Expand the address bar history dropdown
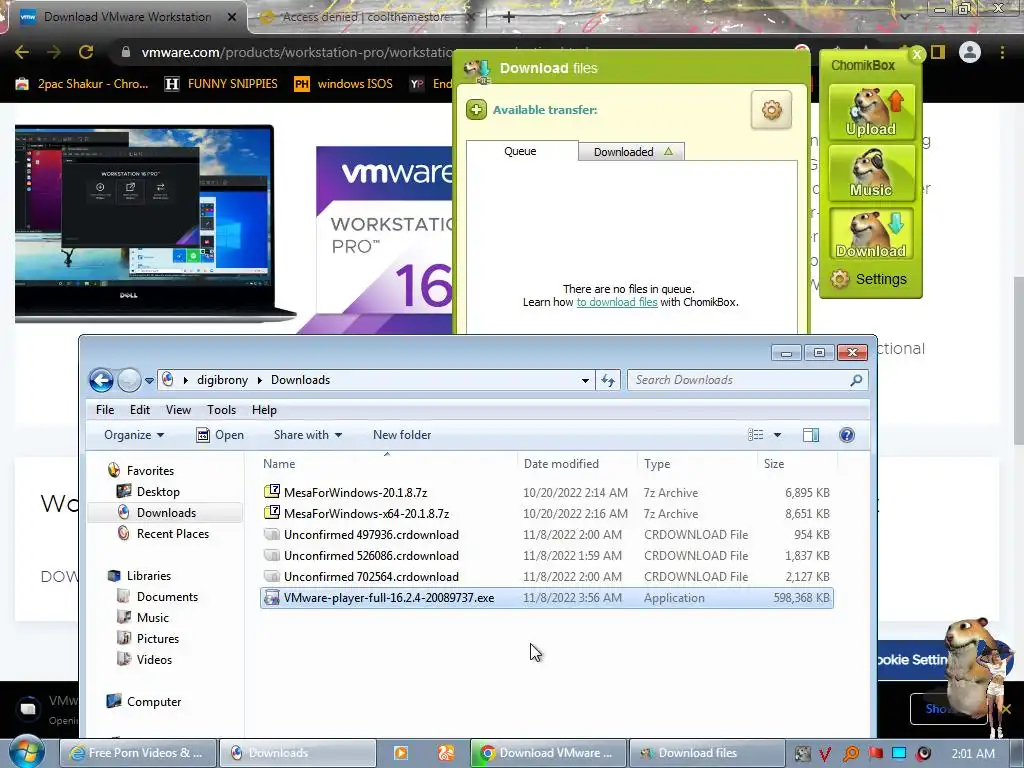This screenshot has height=768, width=1024. click(585, 380)
